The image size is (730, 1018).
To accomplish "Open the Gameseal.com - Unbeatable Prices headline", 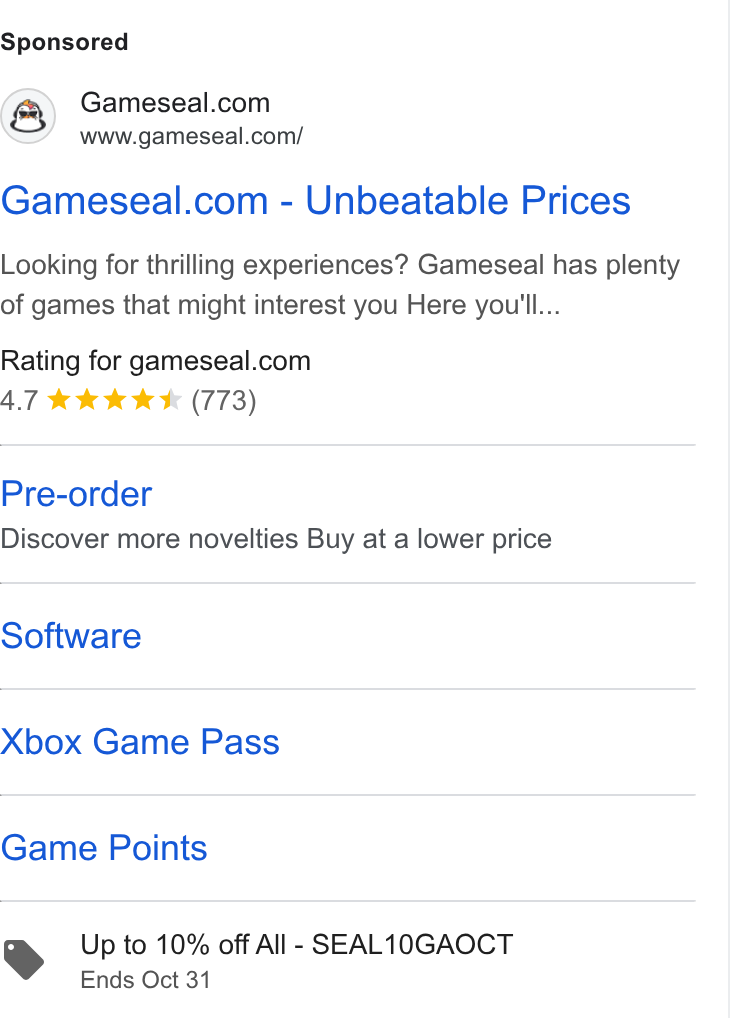I will [x=316, y=200].
